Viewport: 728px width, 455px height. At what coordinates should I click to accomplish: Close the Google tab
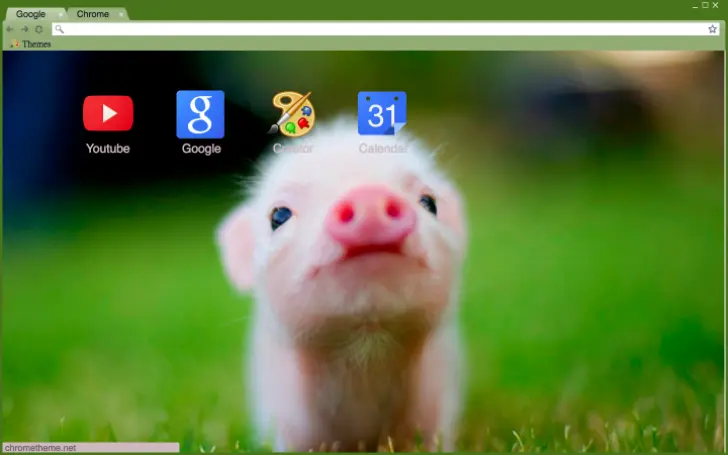pos(59,15)
